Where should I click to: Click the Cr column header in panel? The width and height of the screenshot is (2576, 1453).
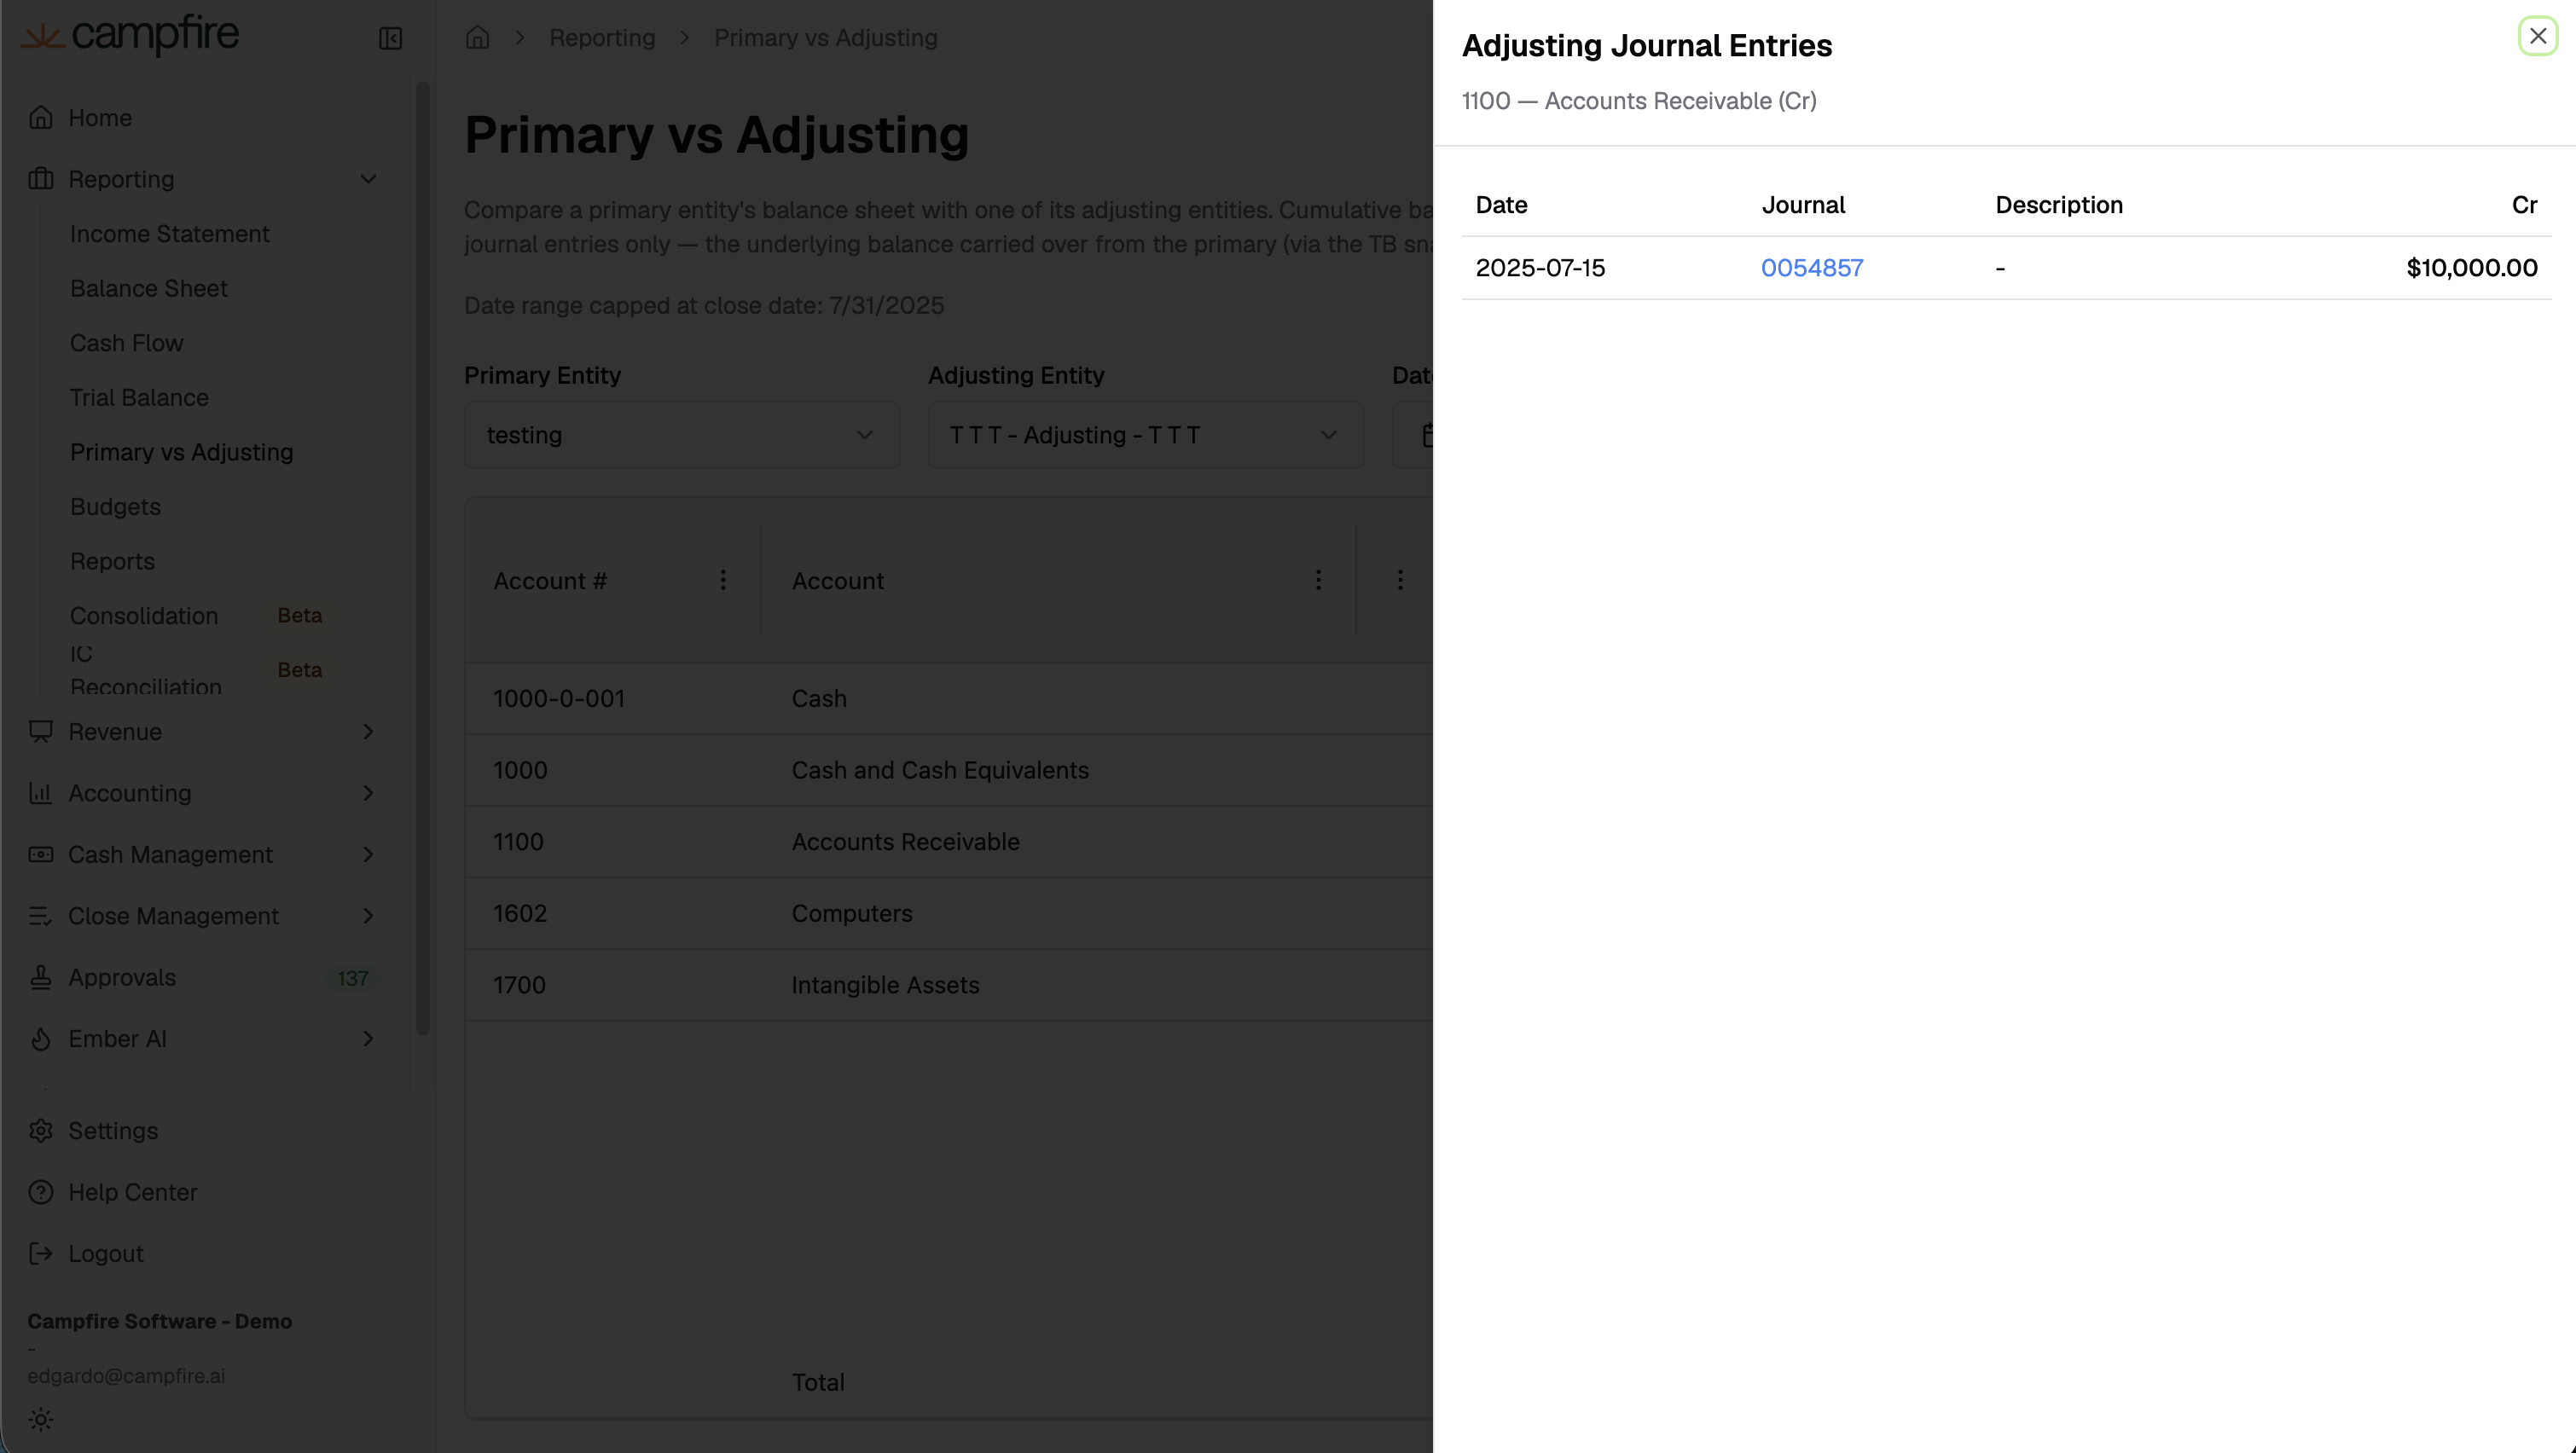pos(2524,205)
